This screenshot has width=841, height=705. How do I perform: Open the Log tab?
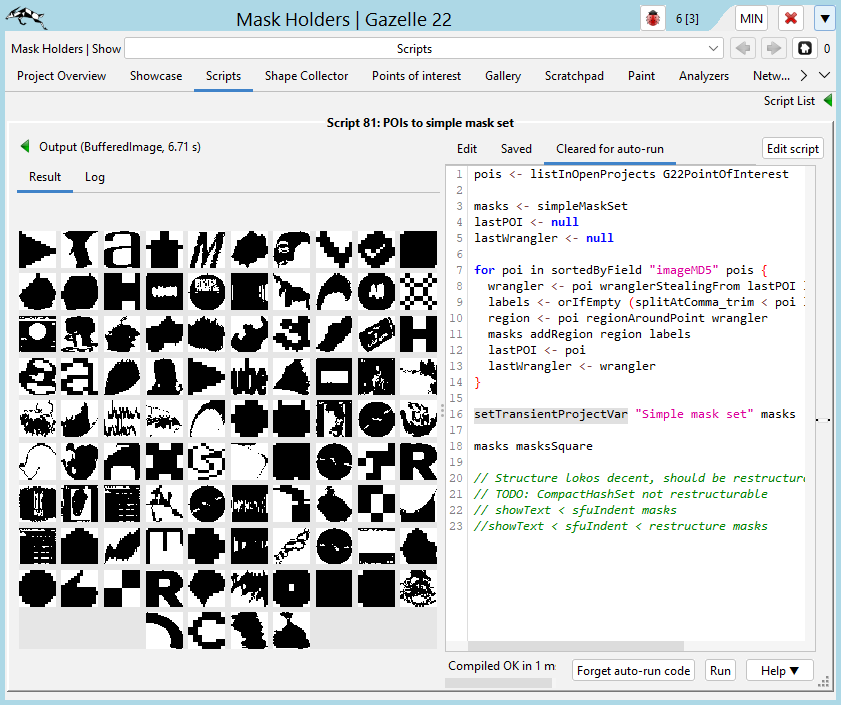(x=94, y=177)
